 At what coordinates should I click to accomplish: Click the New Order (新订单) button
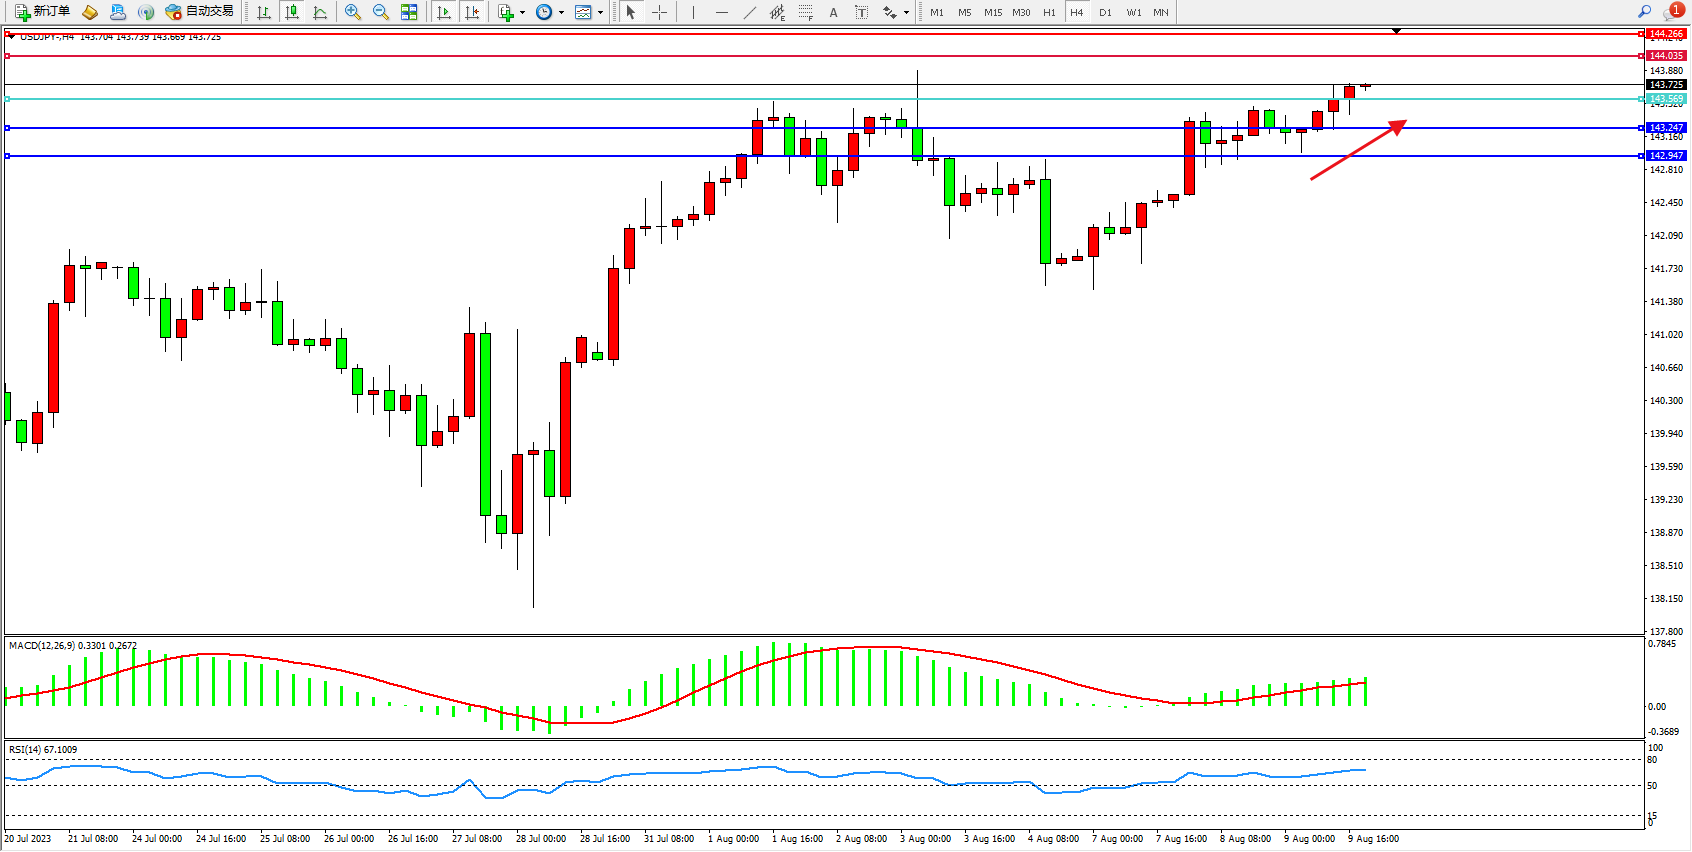pos(42,12)
